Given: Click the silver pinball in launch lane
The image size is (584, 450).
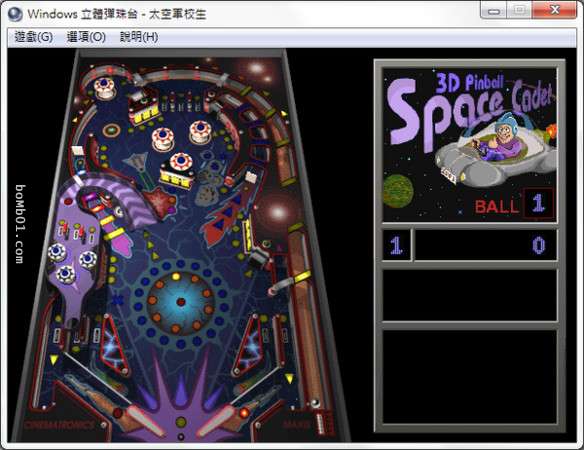Looking at the screenshot, I should click(x=315, y=403).
